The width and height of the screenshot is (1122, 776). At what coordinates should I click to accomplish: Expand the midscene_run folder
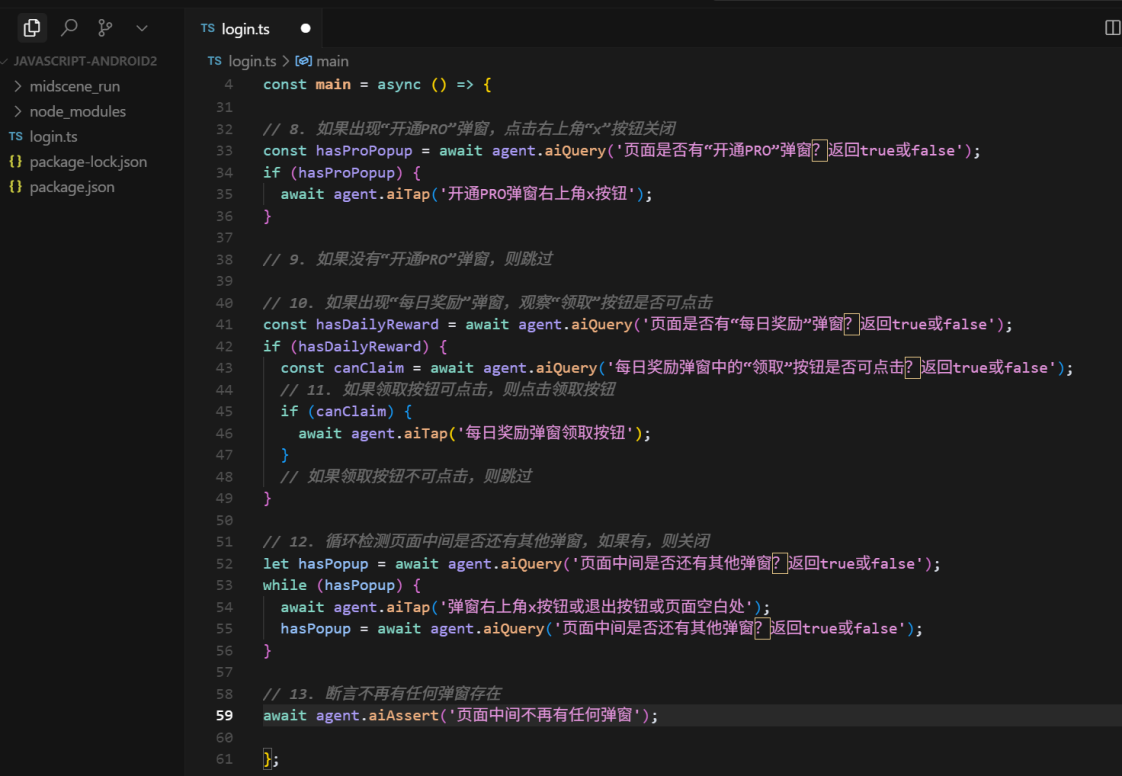[x=74, y=87]
